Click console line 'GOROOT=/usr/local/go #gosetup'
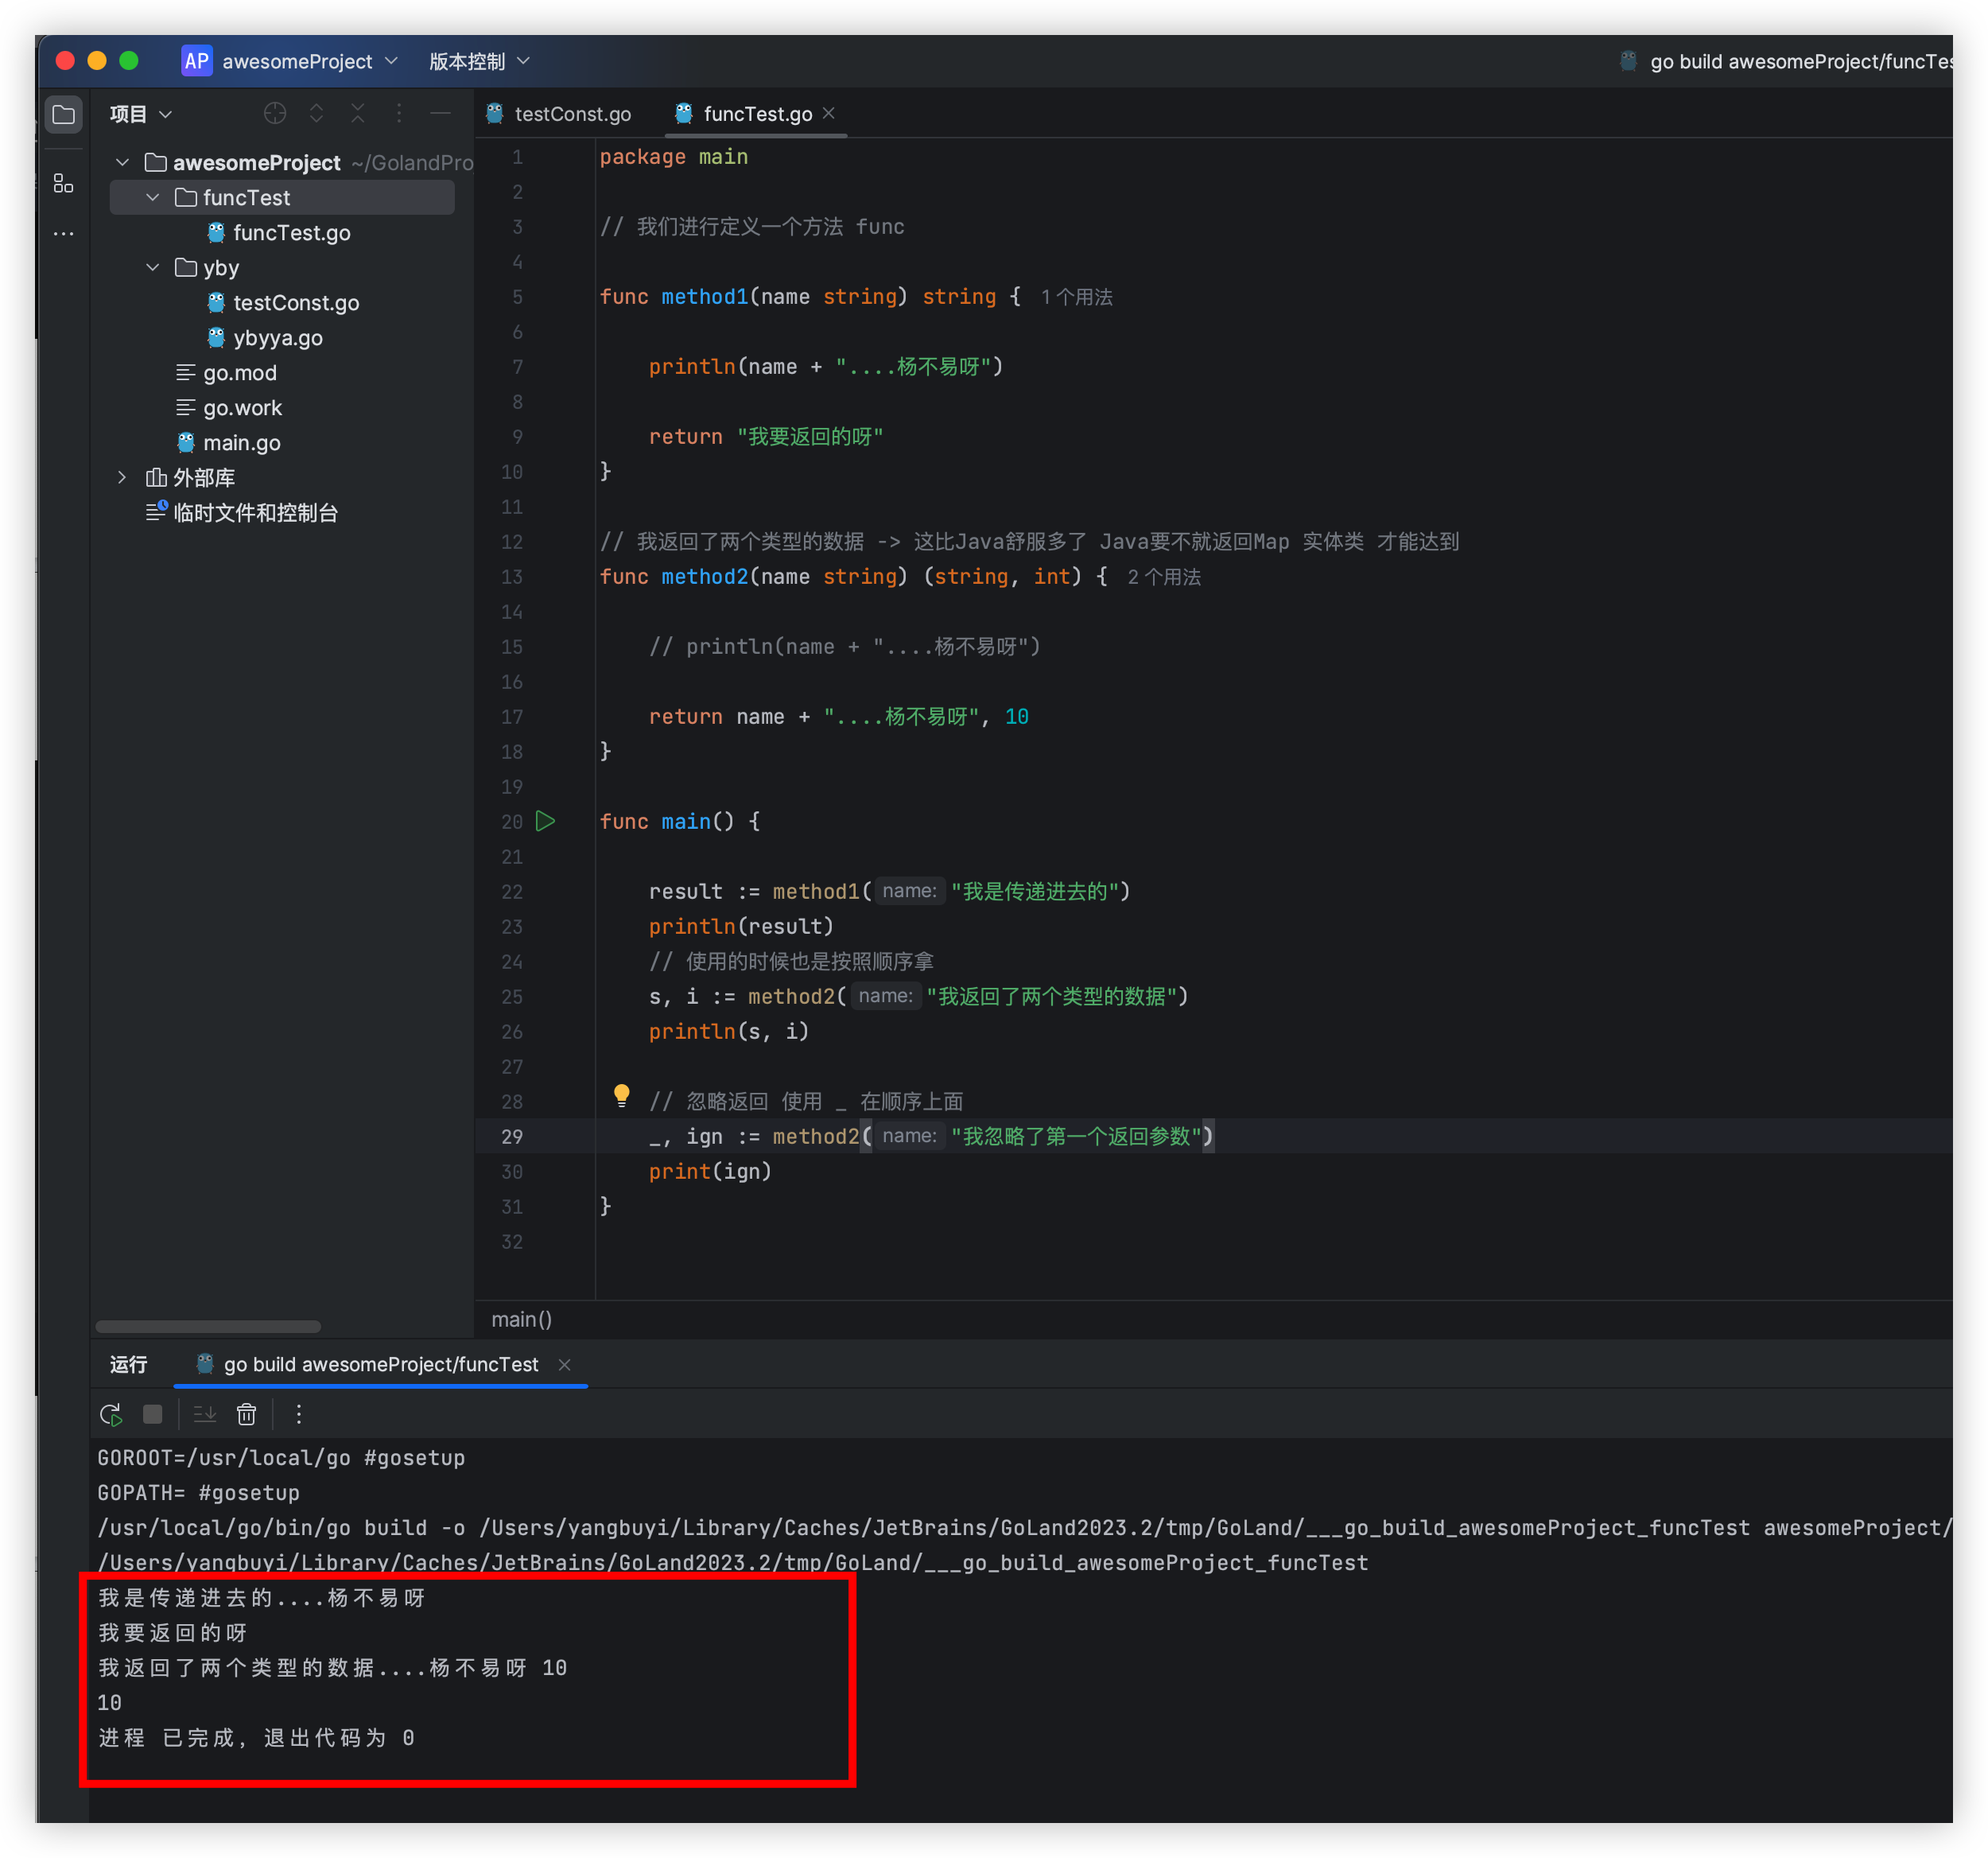The width and height of the screenshot is (1988, 1858). click(x=281, y=1457)
